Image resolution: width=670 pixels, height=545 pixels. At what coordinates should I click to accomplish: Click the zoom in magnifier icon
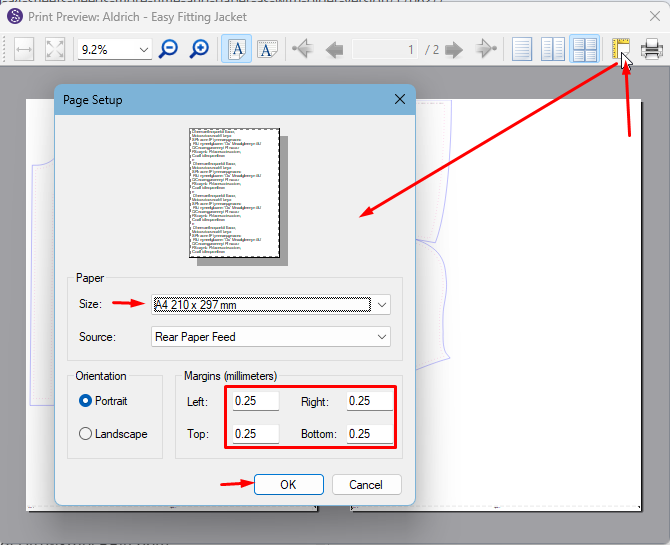pos(200,49)
